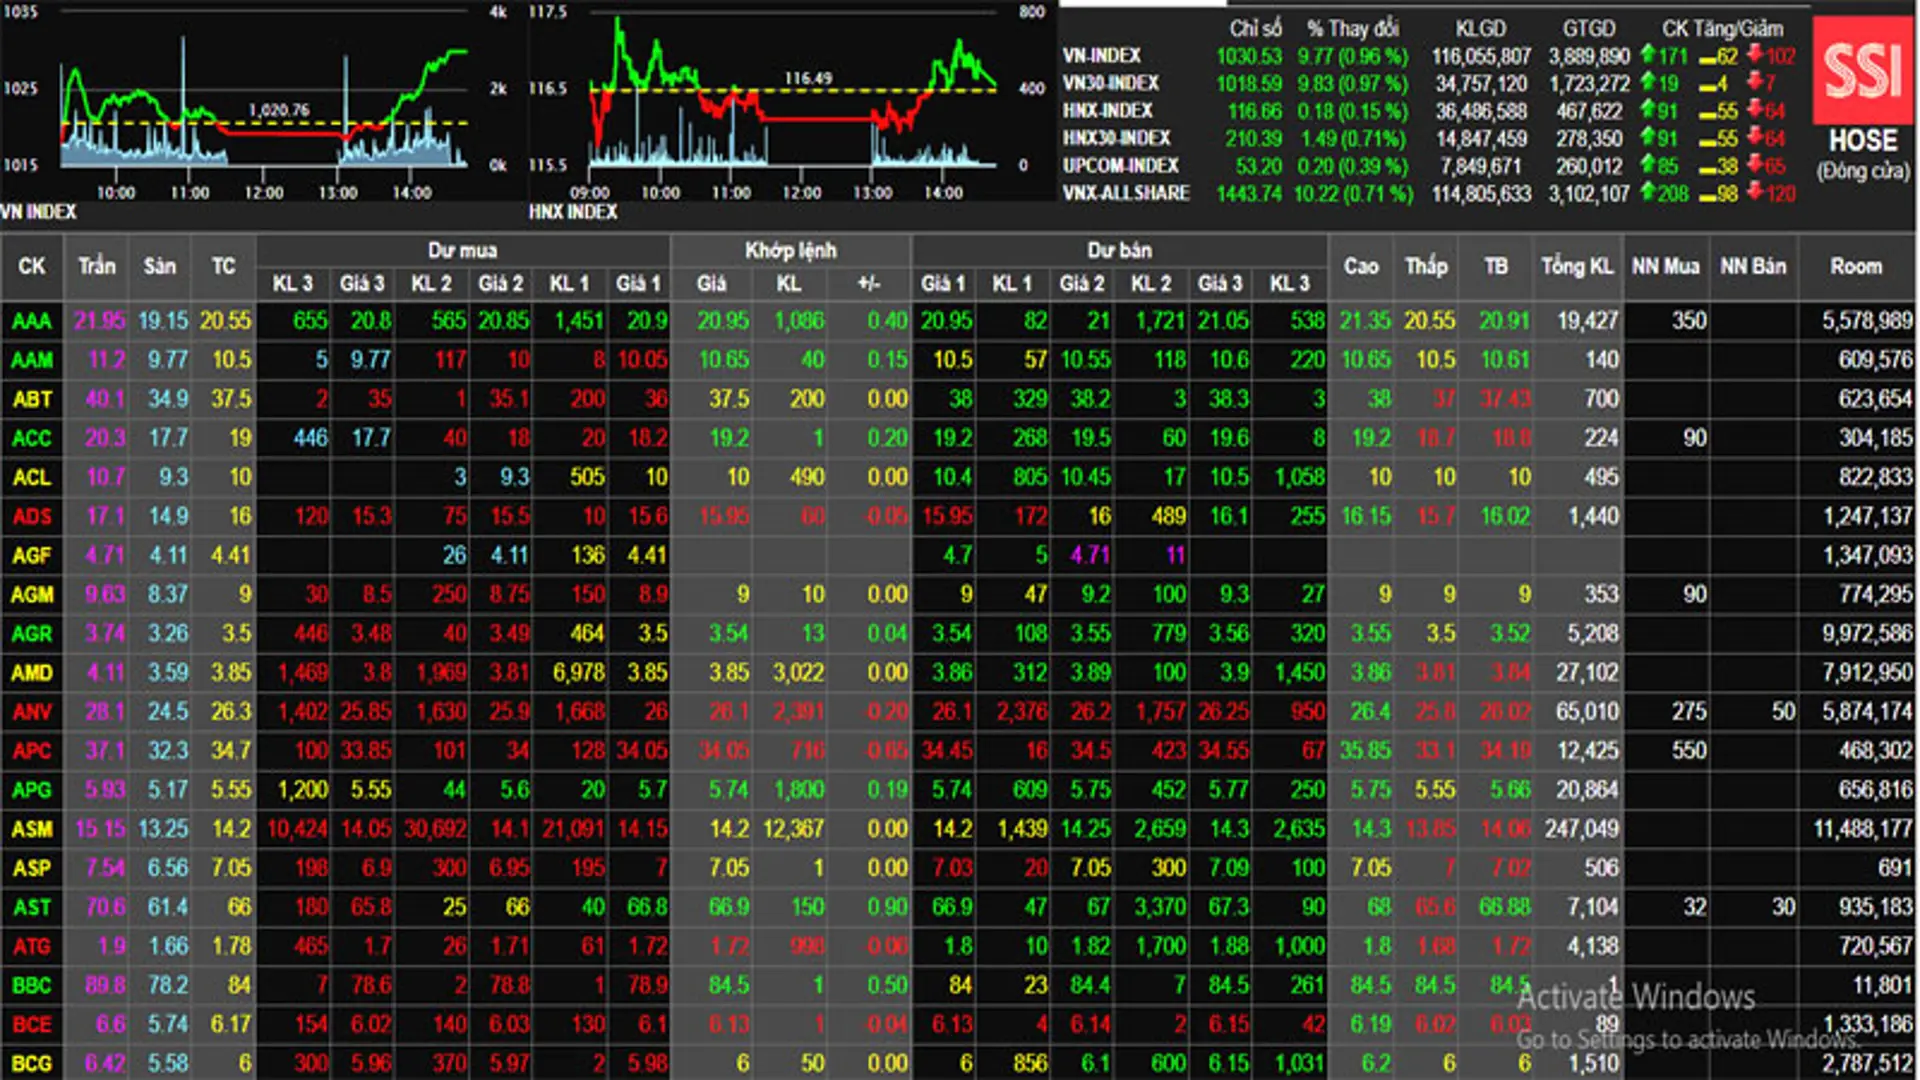
Task: Click ASM matched volume 12,367
Action: pyautogui.click(x=793, y=829)
